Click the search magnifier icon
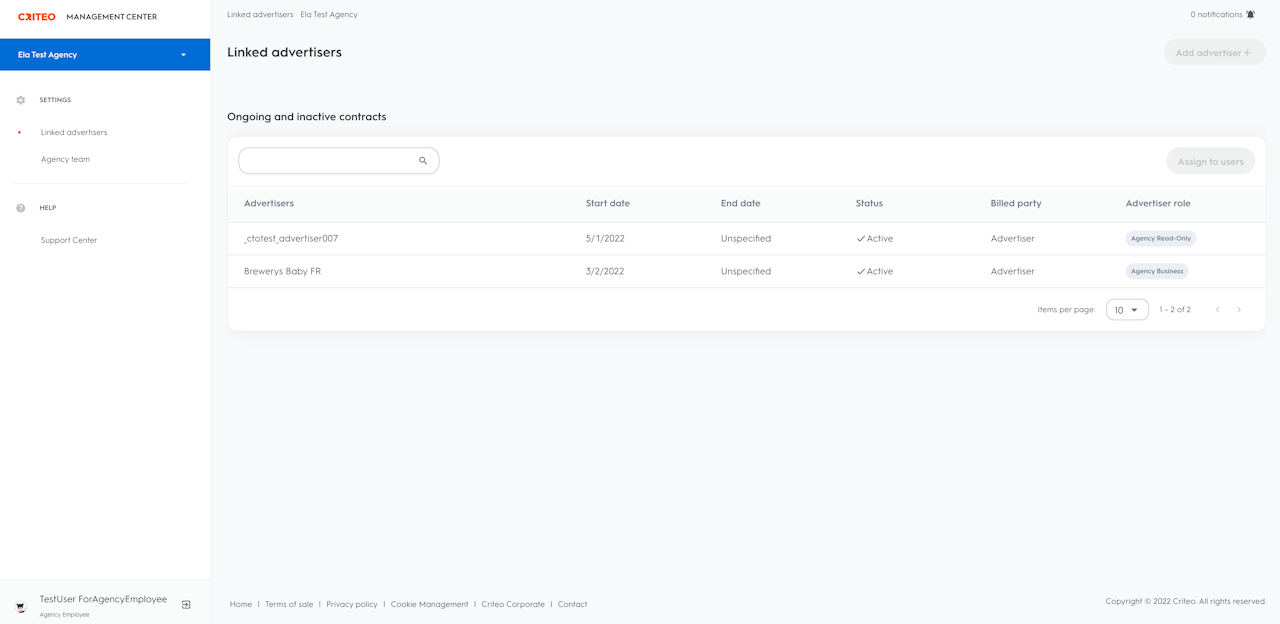Viewport: 1280px width, 624px height. pyautogui.click(x=423, y=161)
